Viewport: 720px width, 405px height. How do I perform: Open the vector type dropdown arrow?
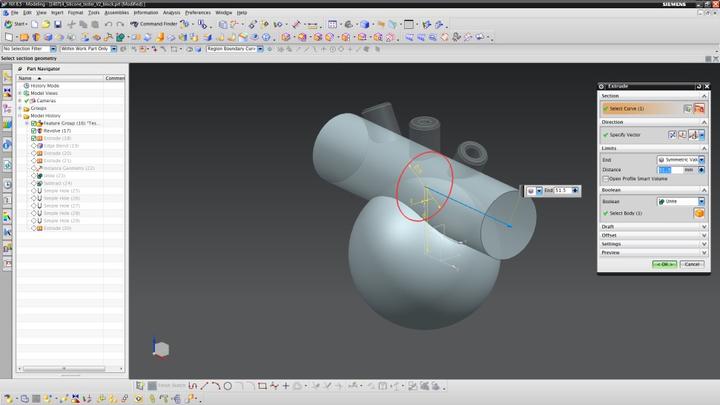(x=702, y=135)
